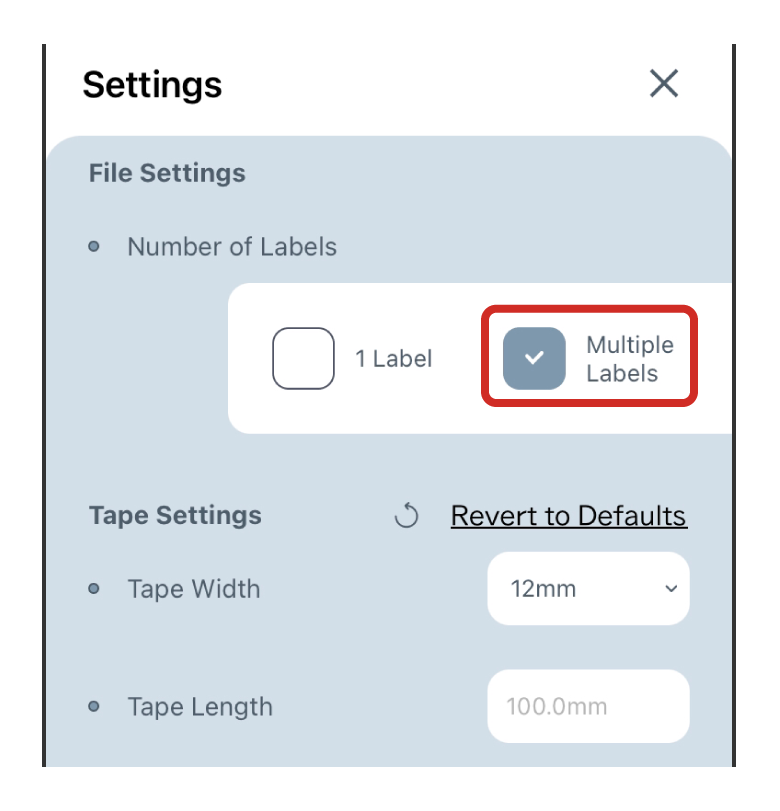Click the Number of Labels text
The width and height of the screenshot is (780, 811).
coord(232,247)
